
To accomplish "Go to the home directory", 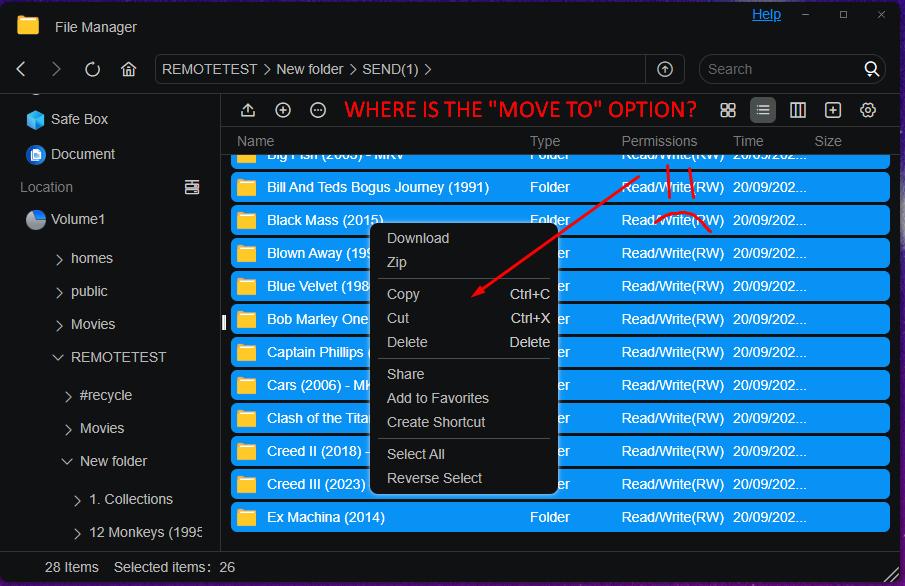I will coord(128,69).
